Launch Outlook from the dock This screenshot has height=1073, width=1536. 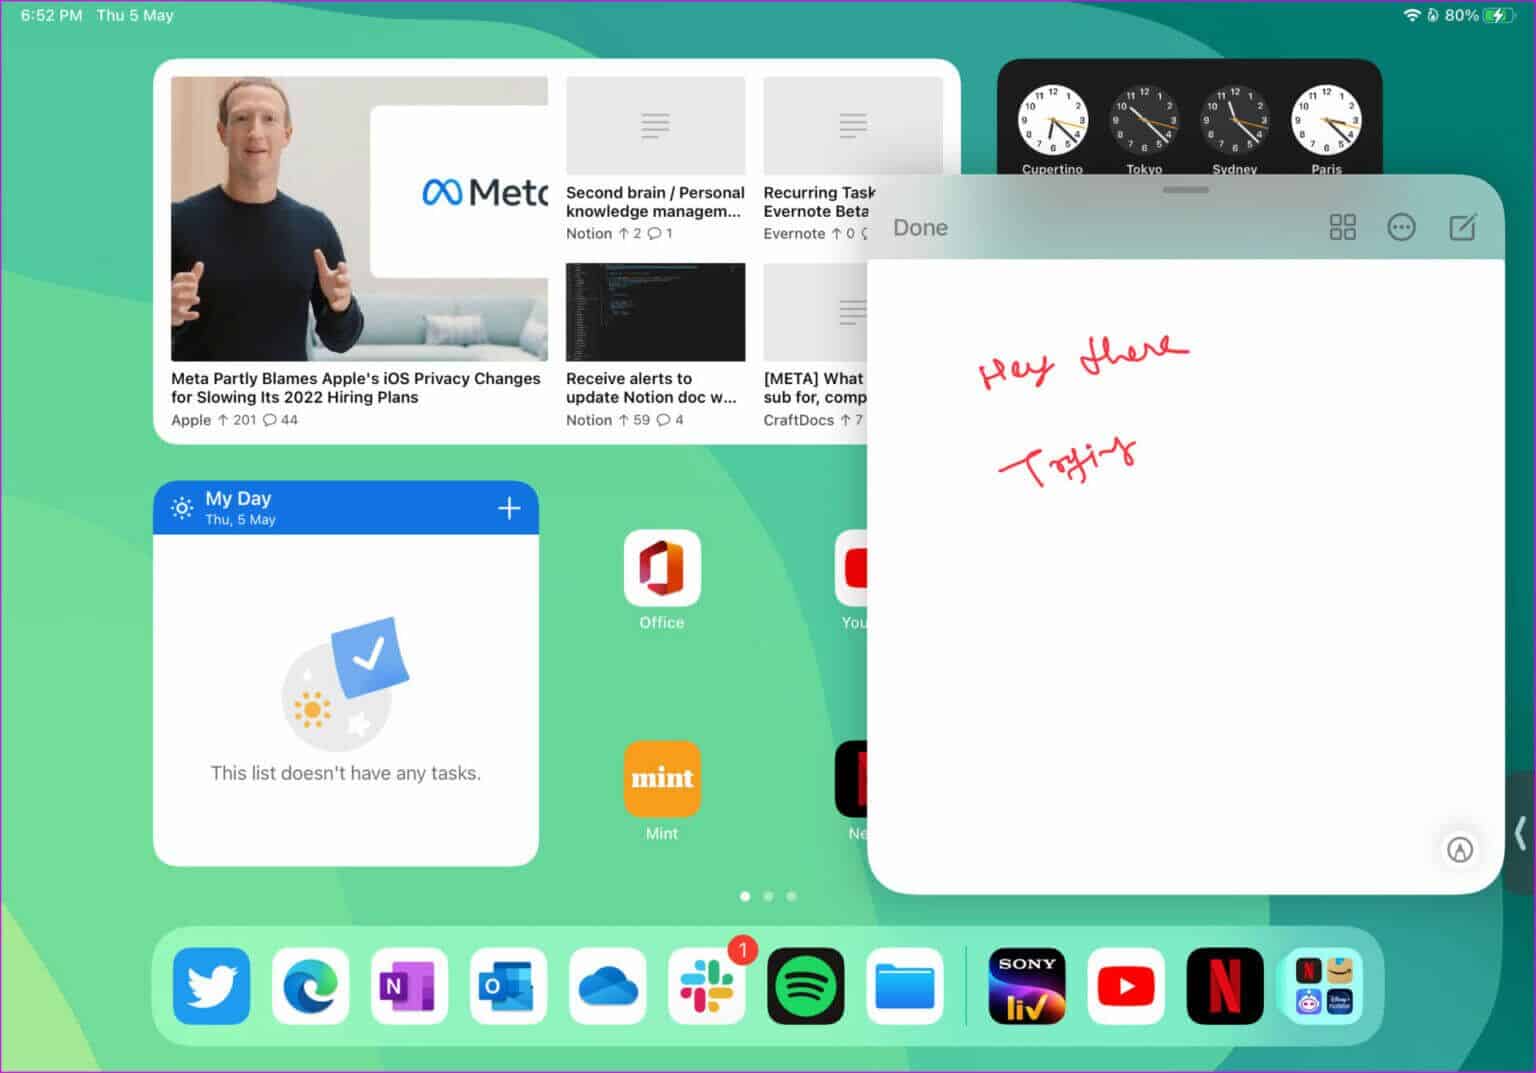point(508,986)
